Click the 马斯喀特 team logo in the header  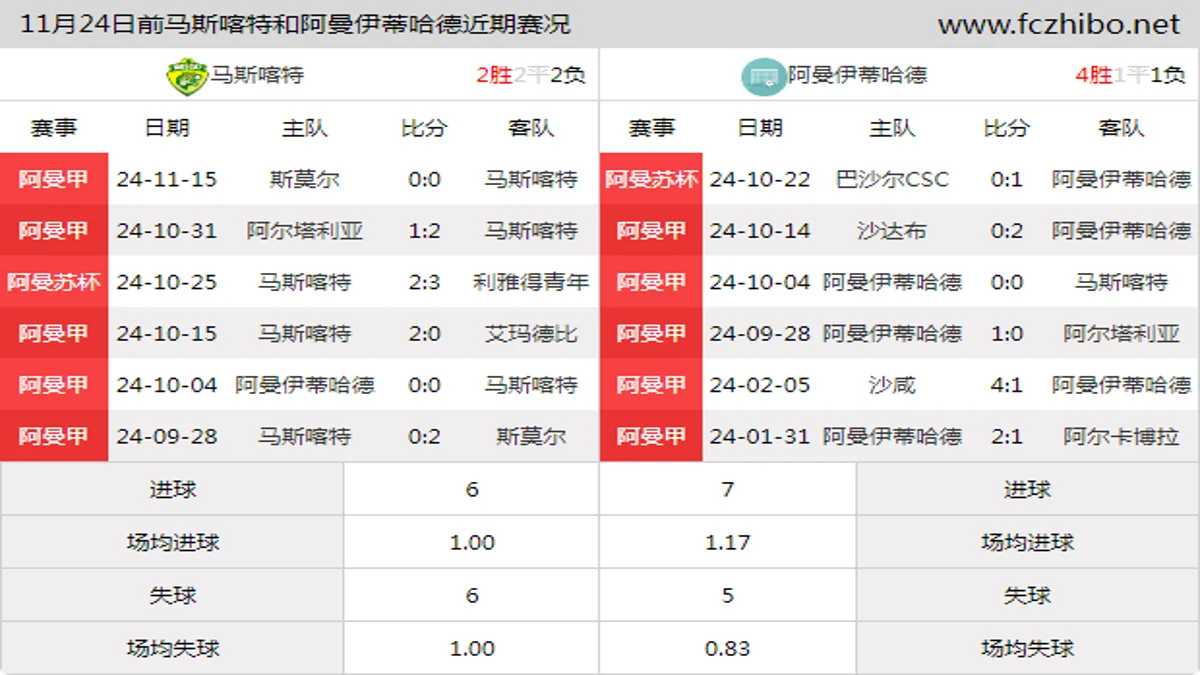tap(186, 76)
